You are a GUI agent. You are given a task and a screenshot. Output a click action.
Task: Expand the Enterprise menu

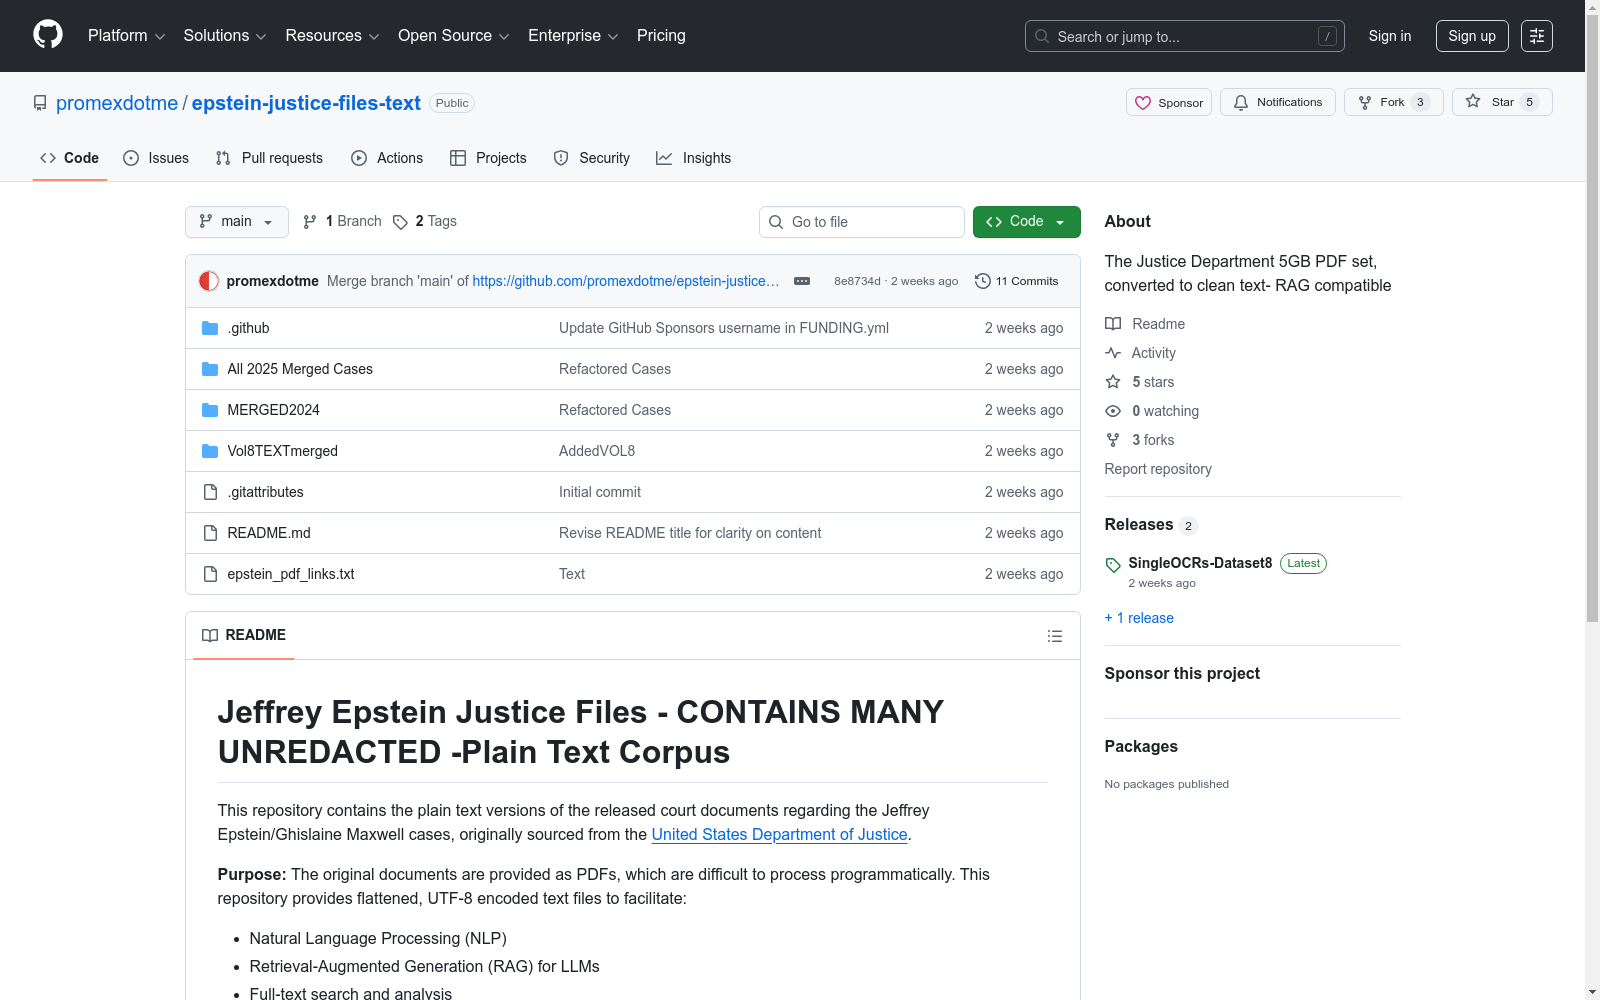click(x=573, y=36)
